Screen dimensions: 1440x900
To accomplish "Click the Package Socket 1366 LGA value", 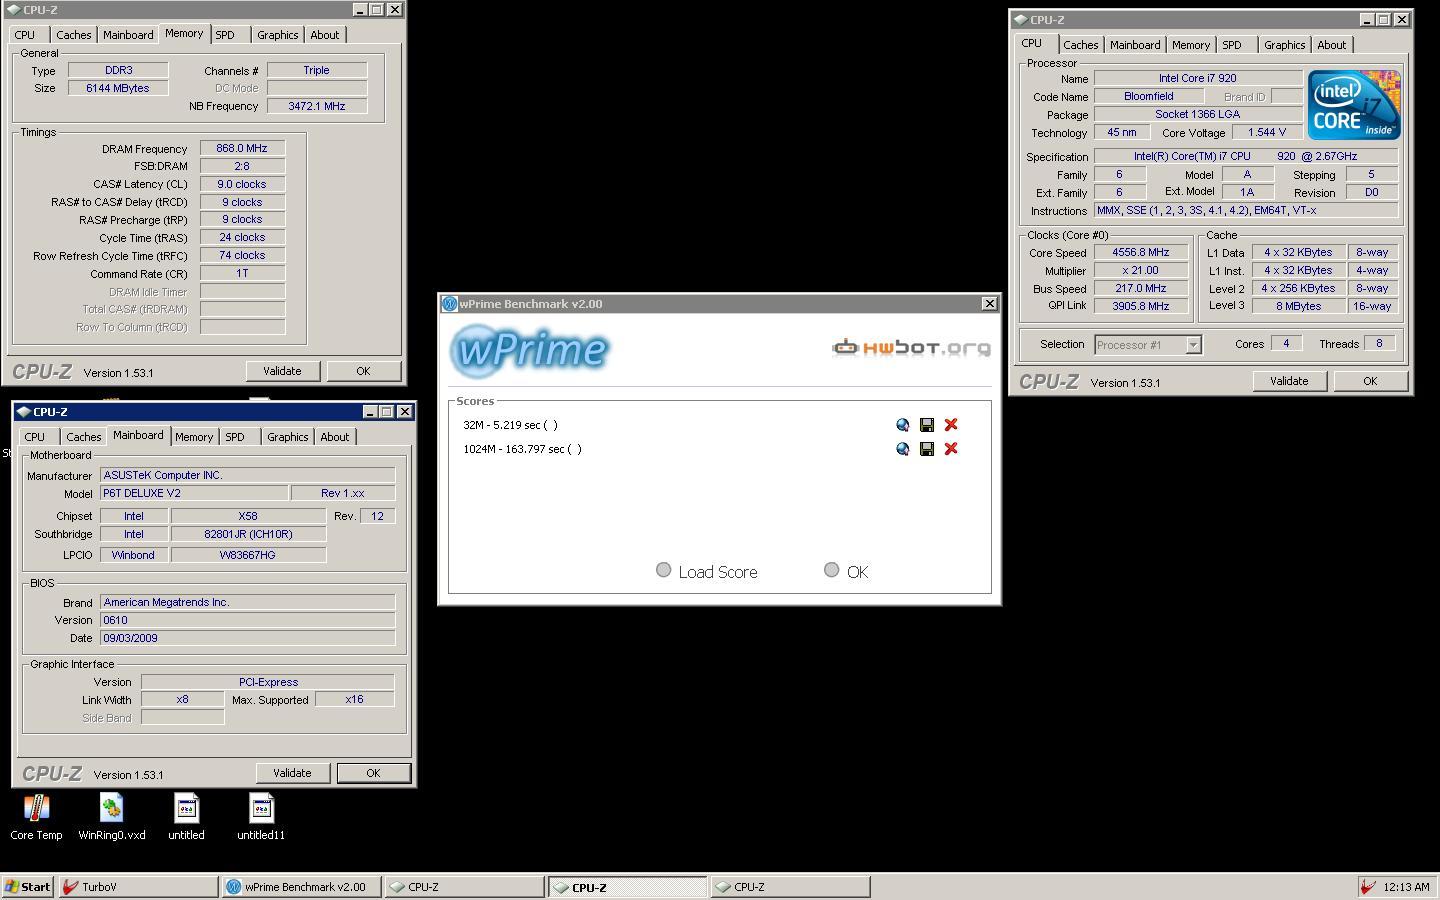I will (1198, 114).
